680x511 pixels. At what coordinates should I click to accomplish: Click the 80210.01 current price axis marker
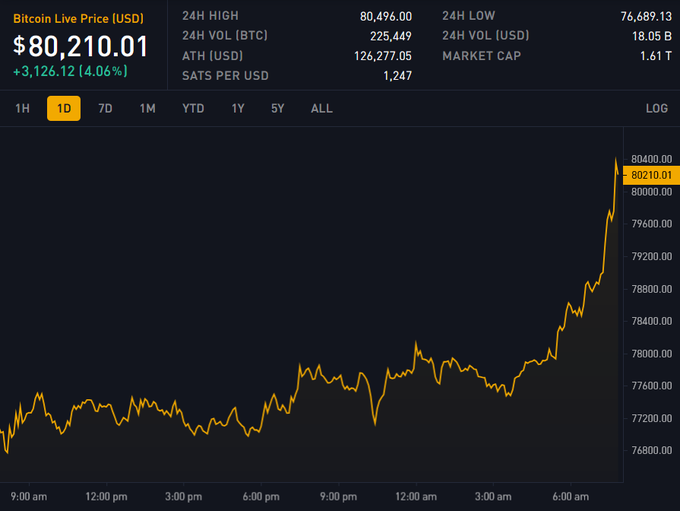click(651, 175)
